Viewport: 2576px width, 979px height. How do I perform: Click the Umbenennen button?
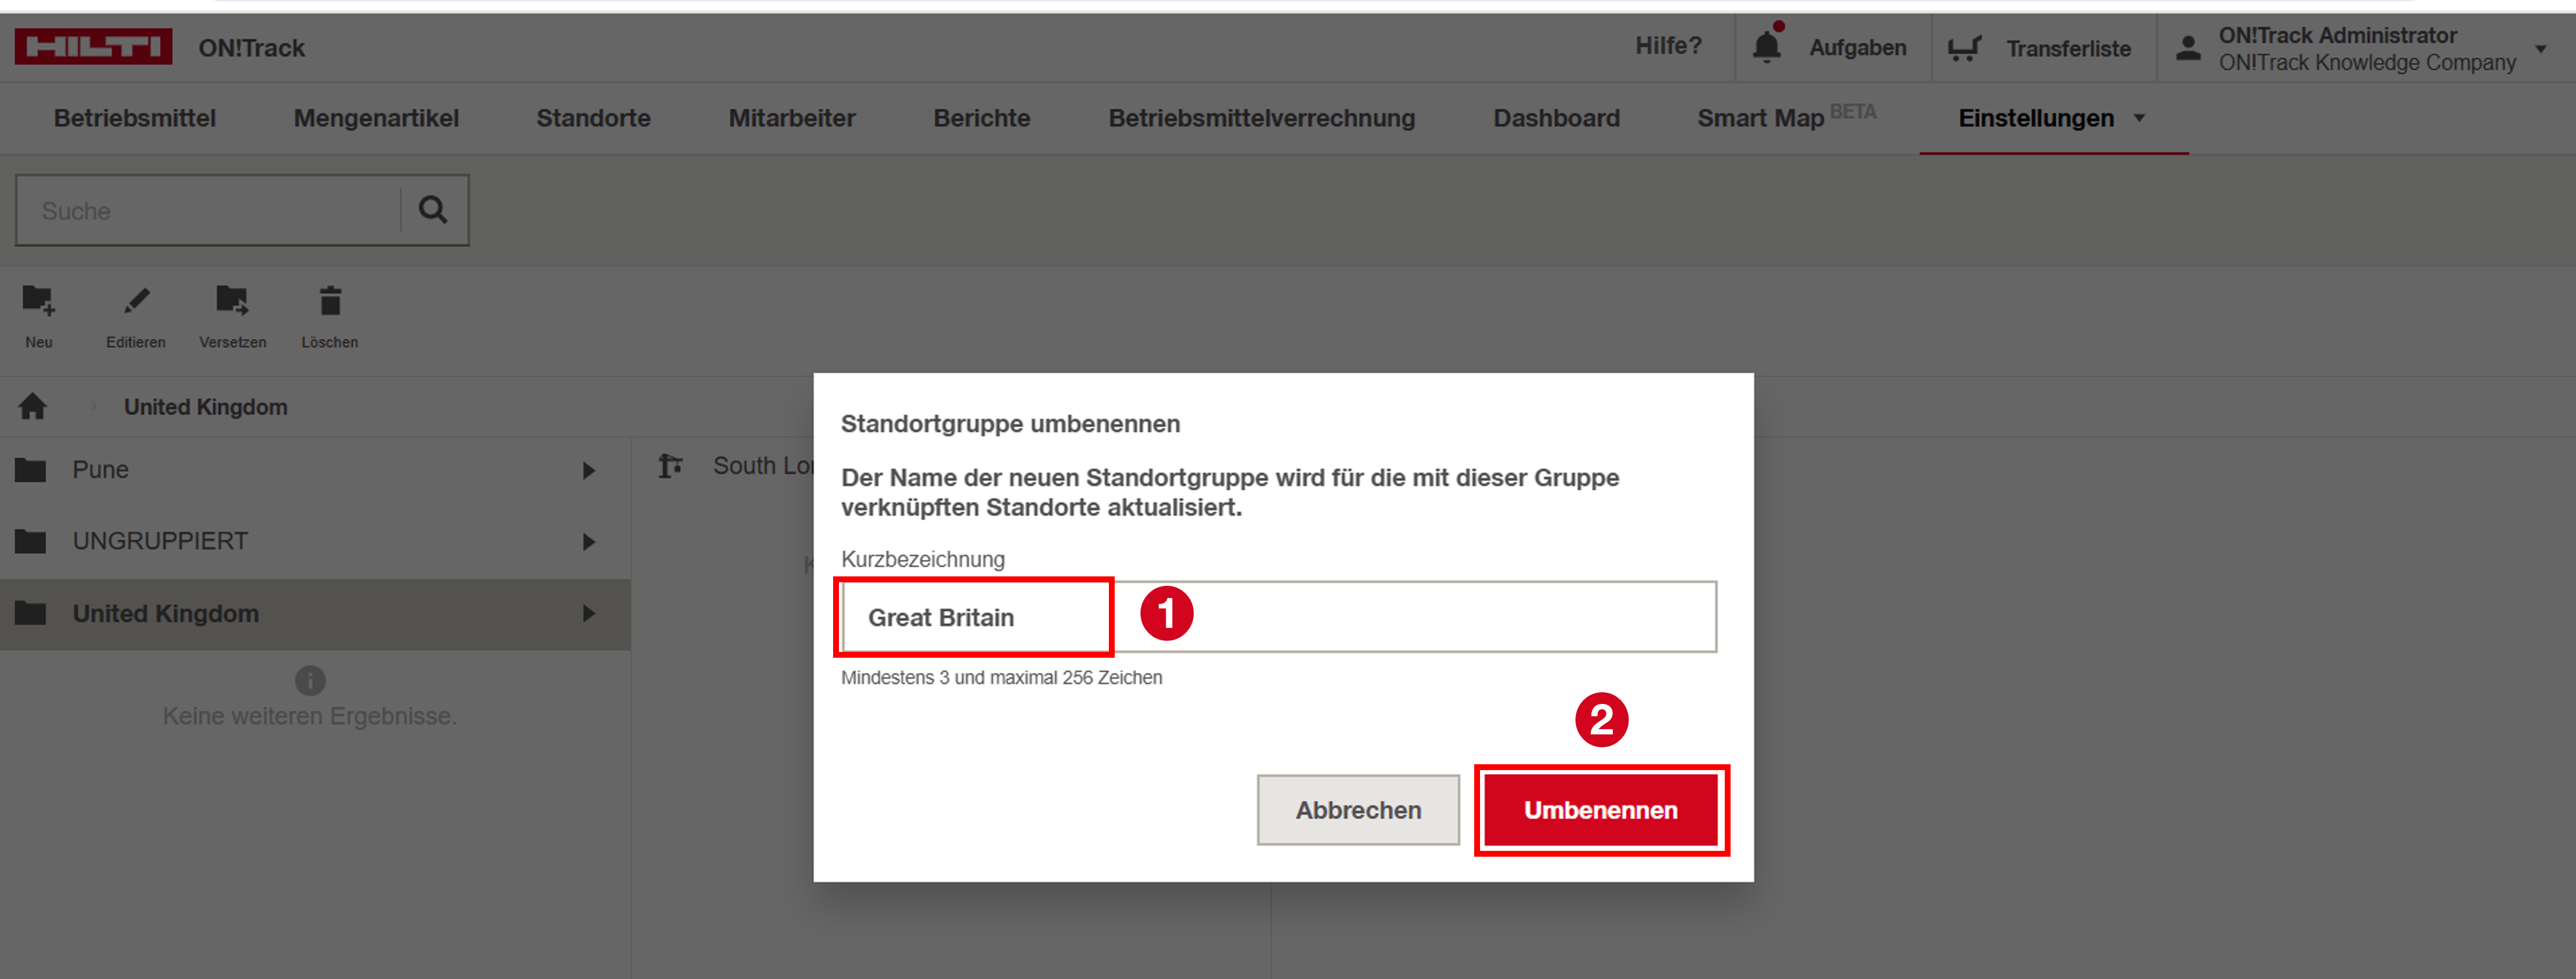point(1601,810)
